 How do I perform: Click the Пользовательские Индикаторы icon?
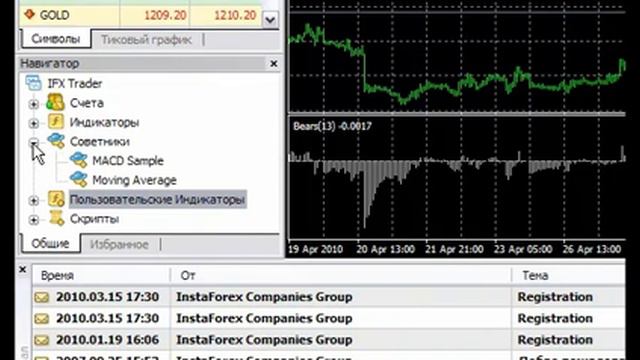pos(56,199)
